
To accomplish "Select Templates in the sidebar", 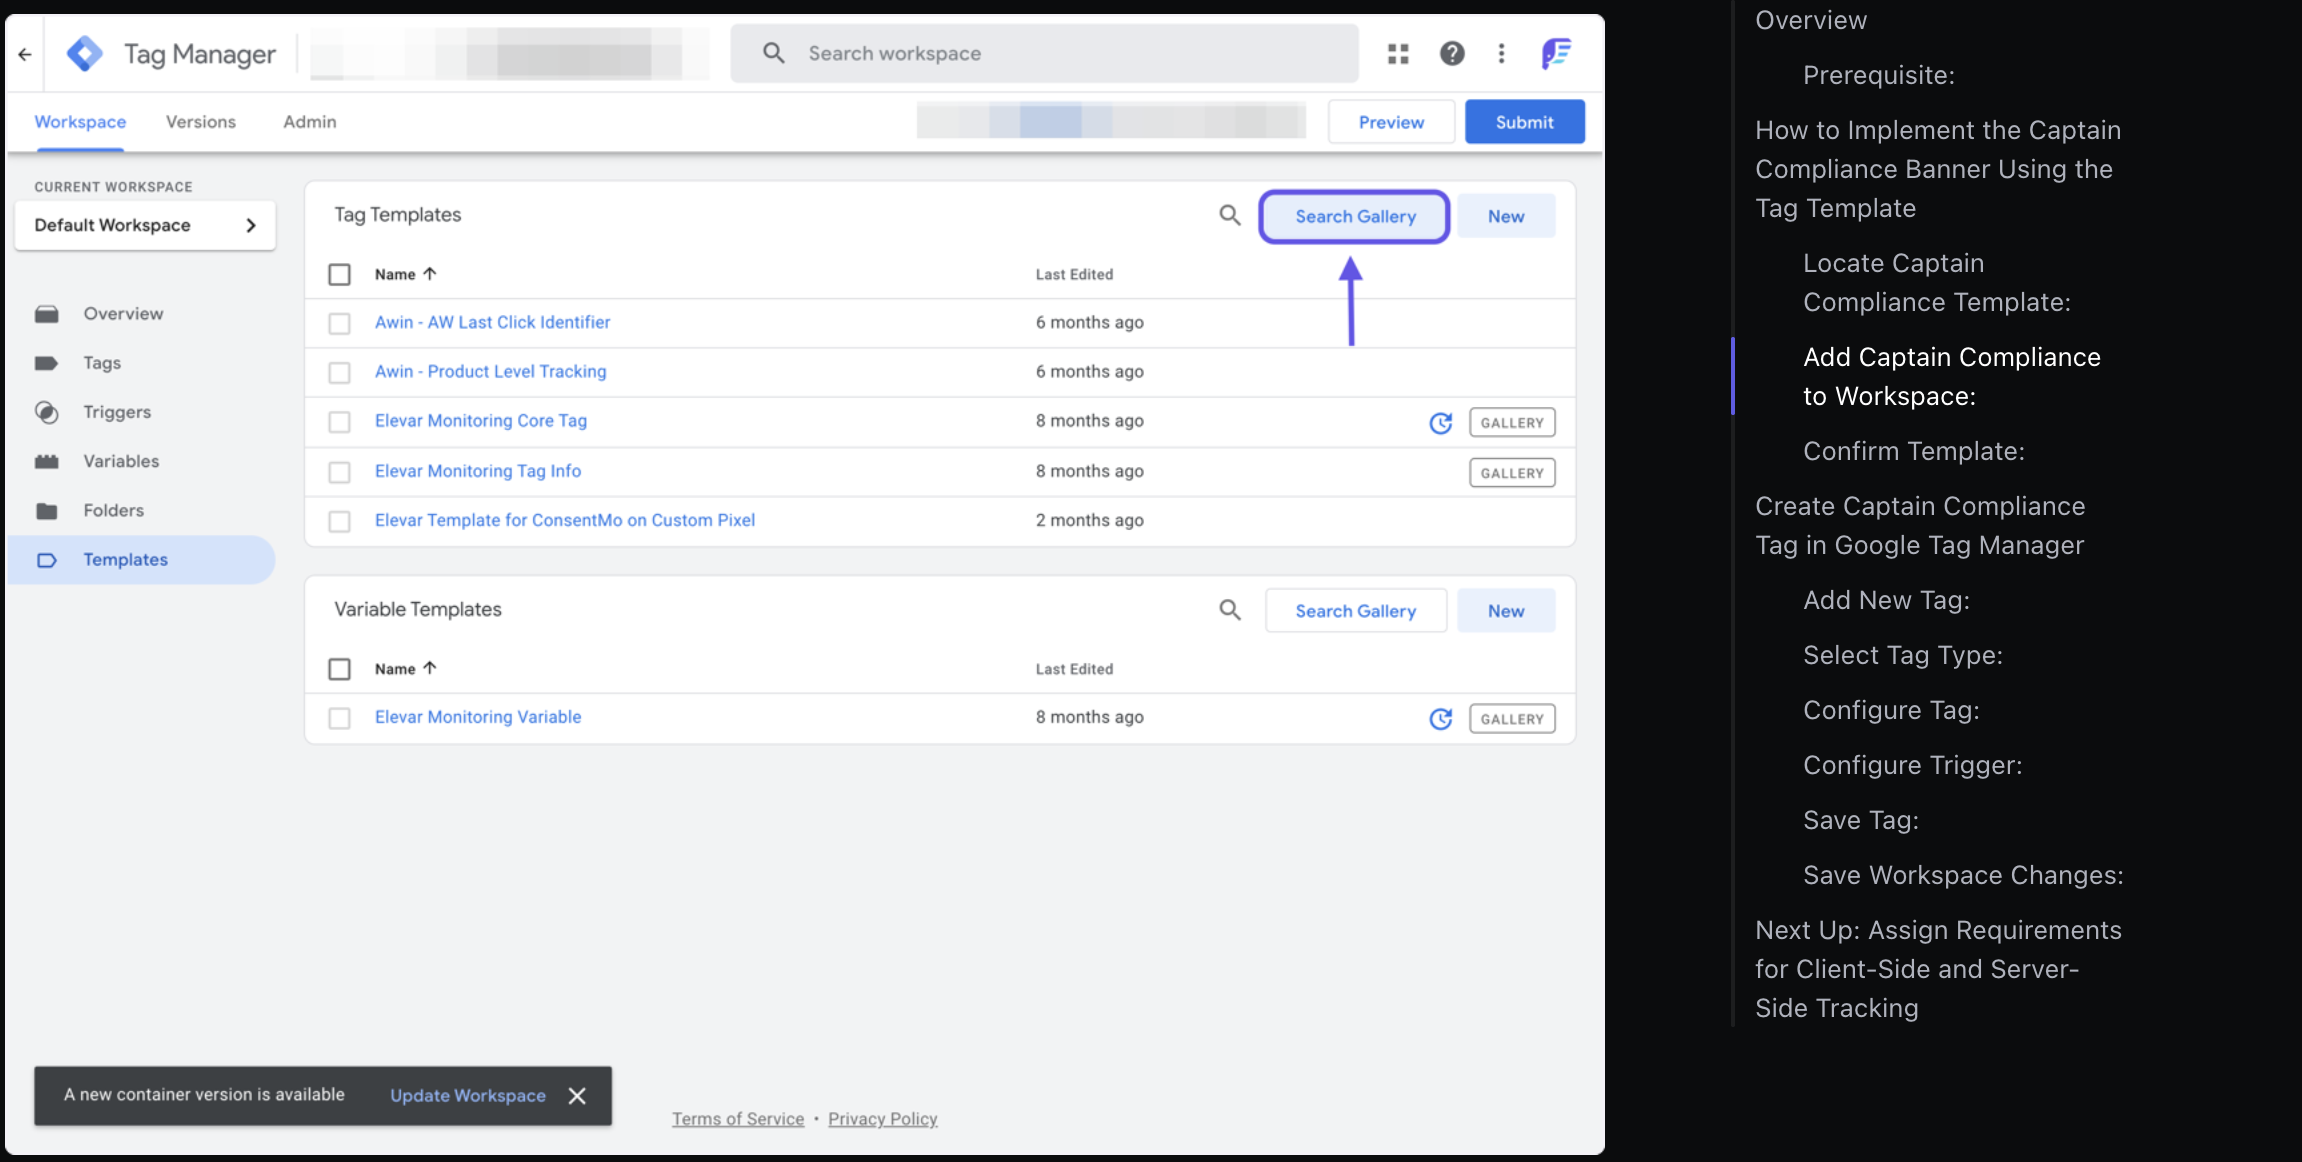I will [142, 560].
